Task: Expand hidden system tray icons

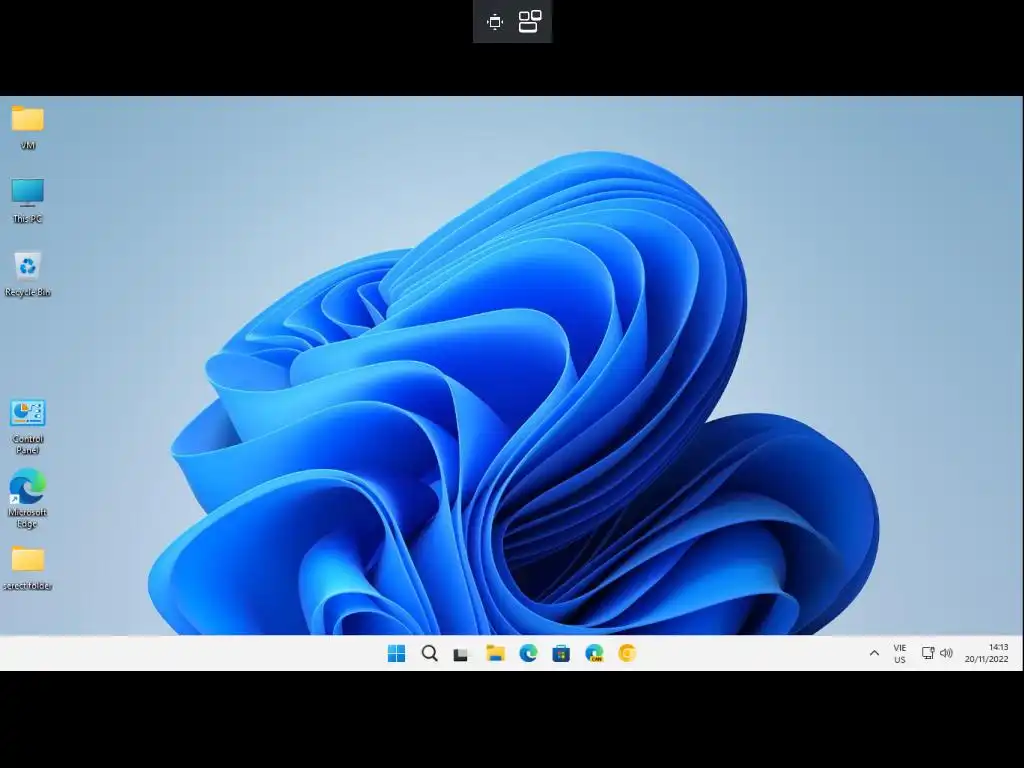Action: click(874, 653)
